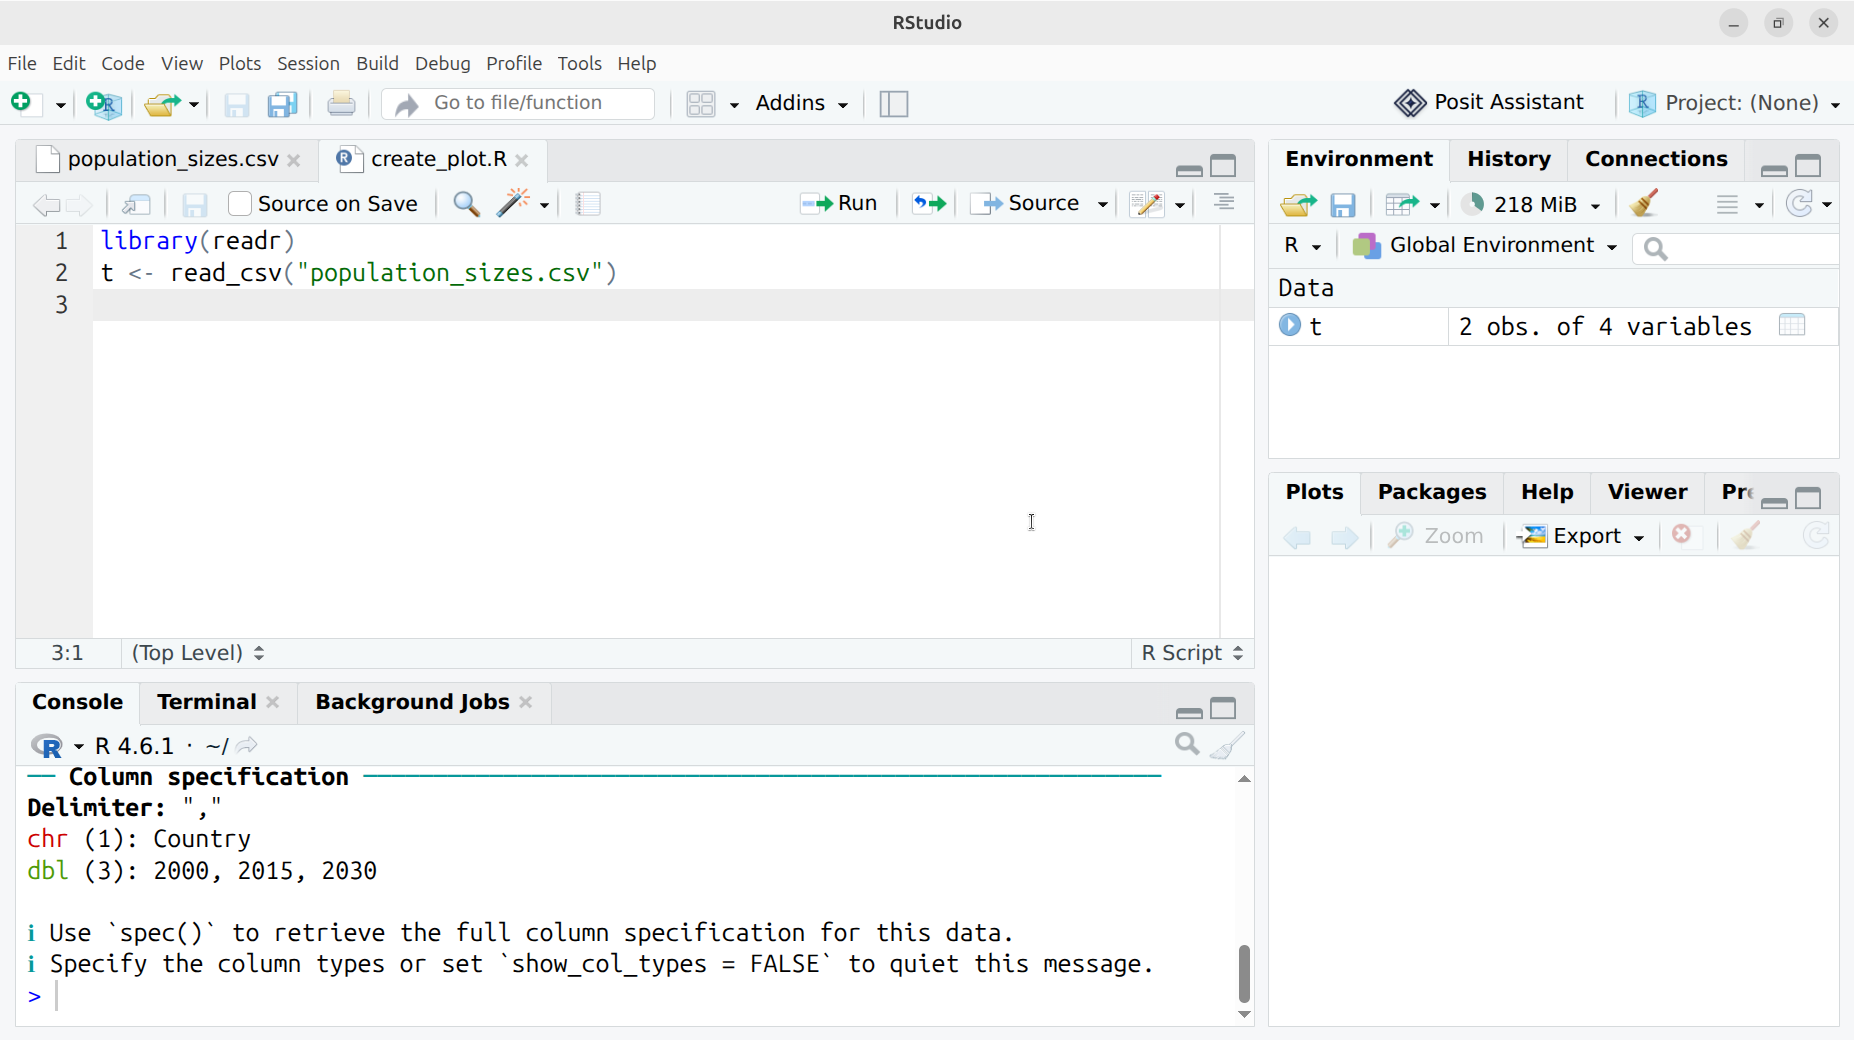Expand data frame t details
This screenshot has height=1040, width=1854.
[x=1290, y=325]
